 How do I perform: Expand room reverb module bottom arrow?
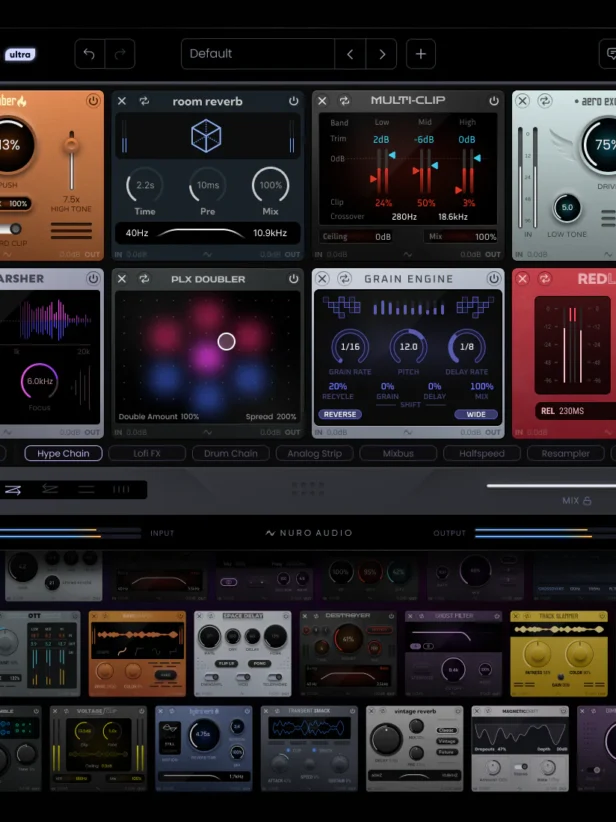(x=208, y=255)
